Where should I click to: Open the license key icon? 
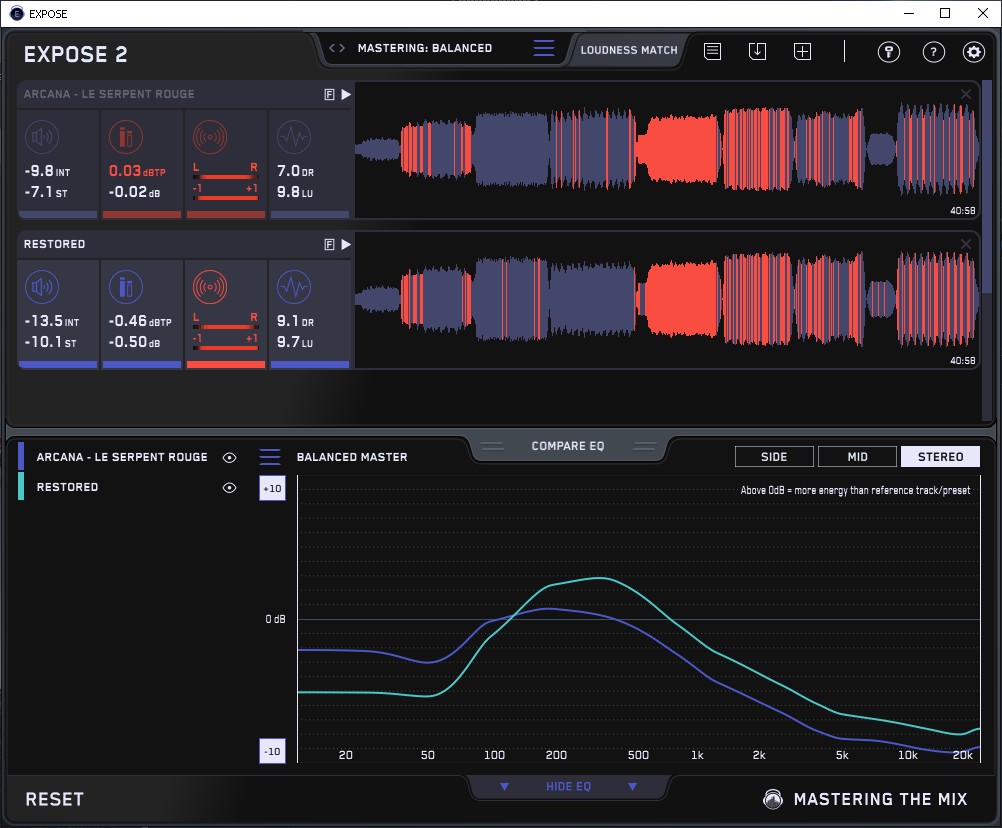coord(889,51)
